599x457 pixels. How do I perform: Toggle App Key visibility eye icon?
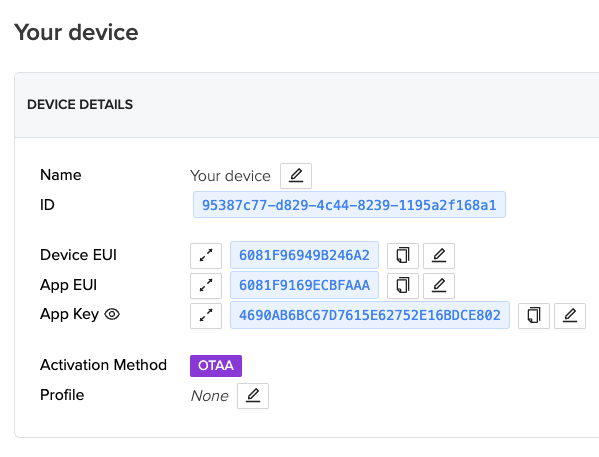tap(112, 314)
